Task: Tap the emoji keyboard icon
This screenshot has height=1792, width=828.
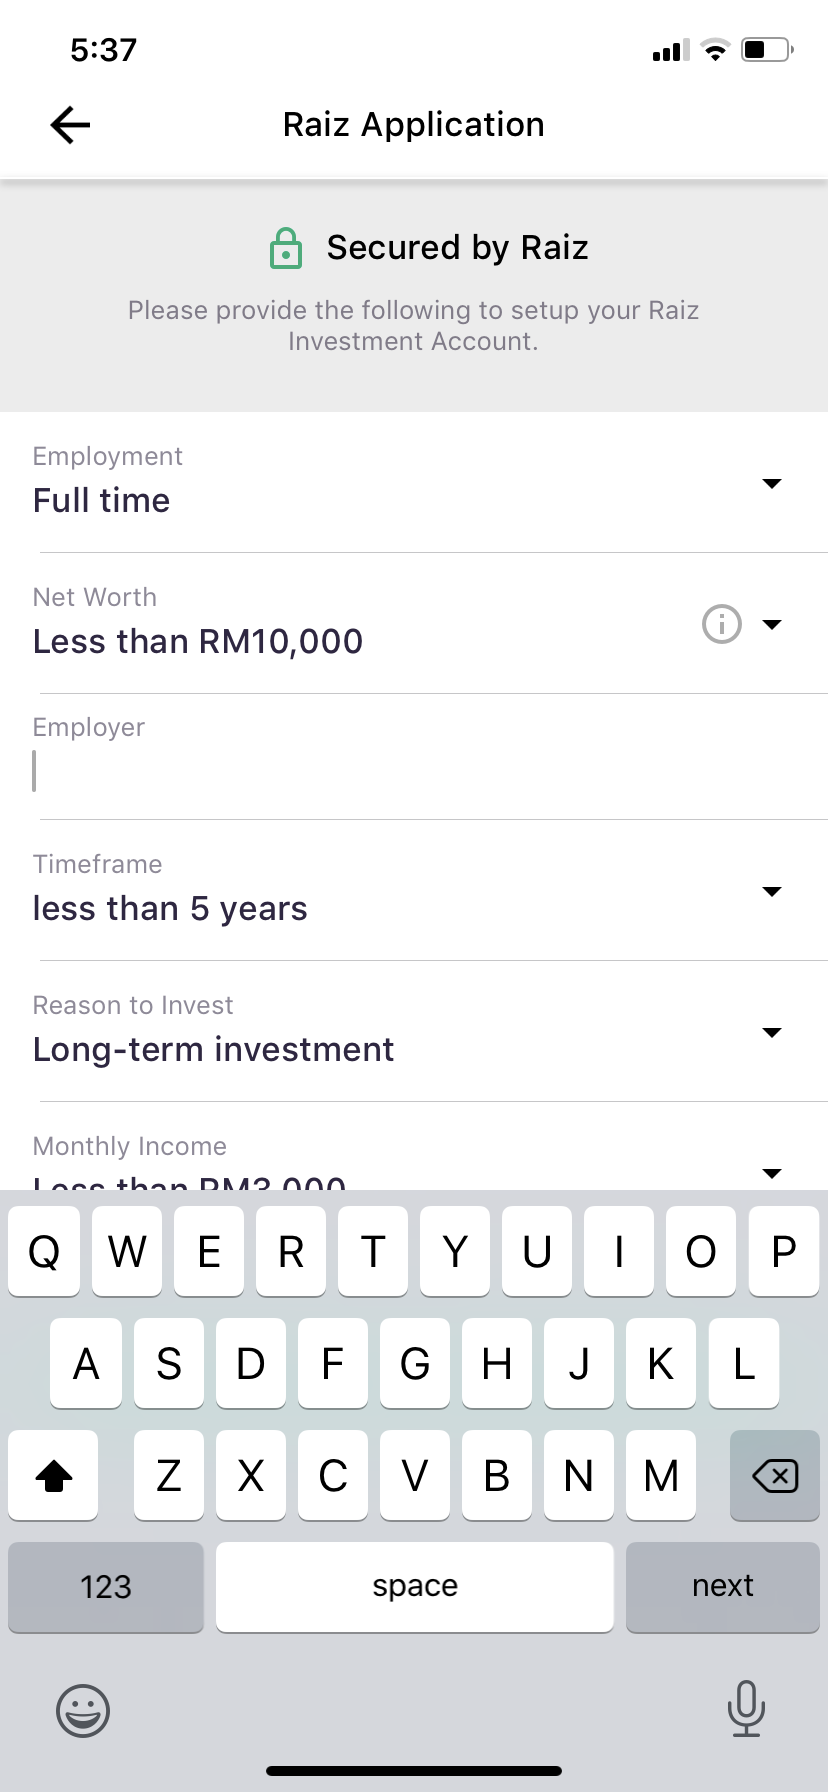Action: (x=83, y=1709)
